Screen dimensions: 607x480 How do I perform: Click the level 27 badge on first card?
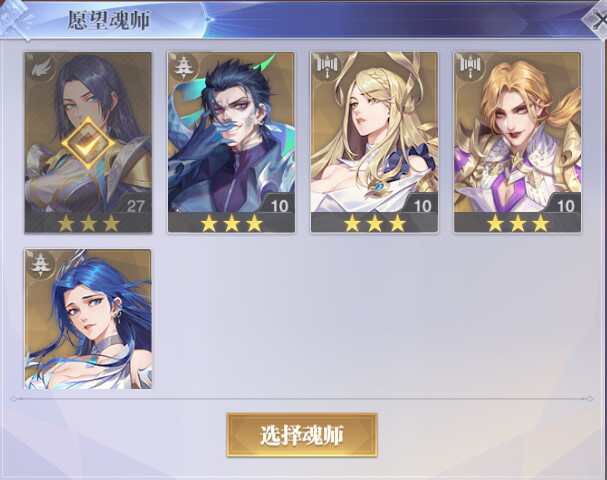point(135,206)
